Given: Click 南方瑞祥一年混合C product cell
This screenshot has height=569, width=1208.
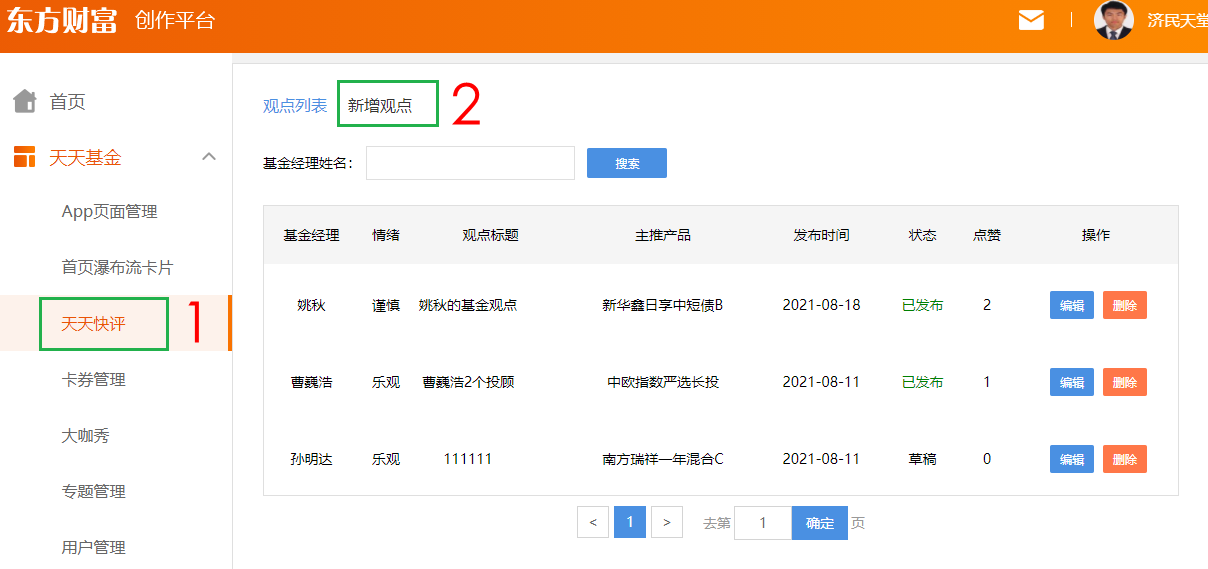Looking at the screenshot, I should tap(663, 459).
